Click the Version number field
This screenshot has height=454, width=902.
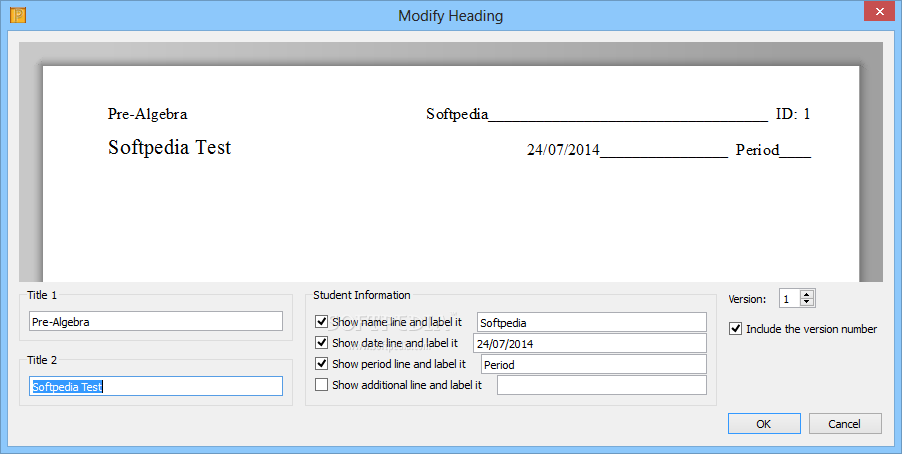790,299
